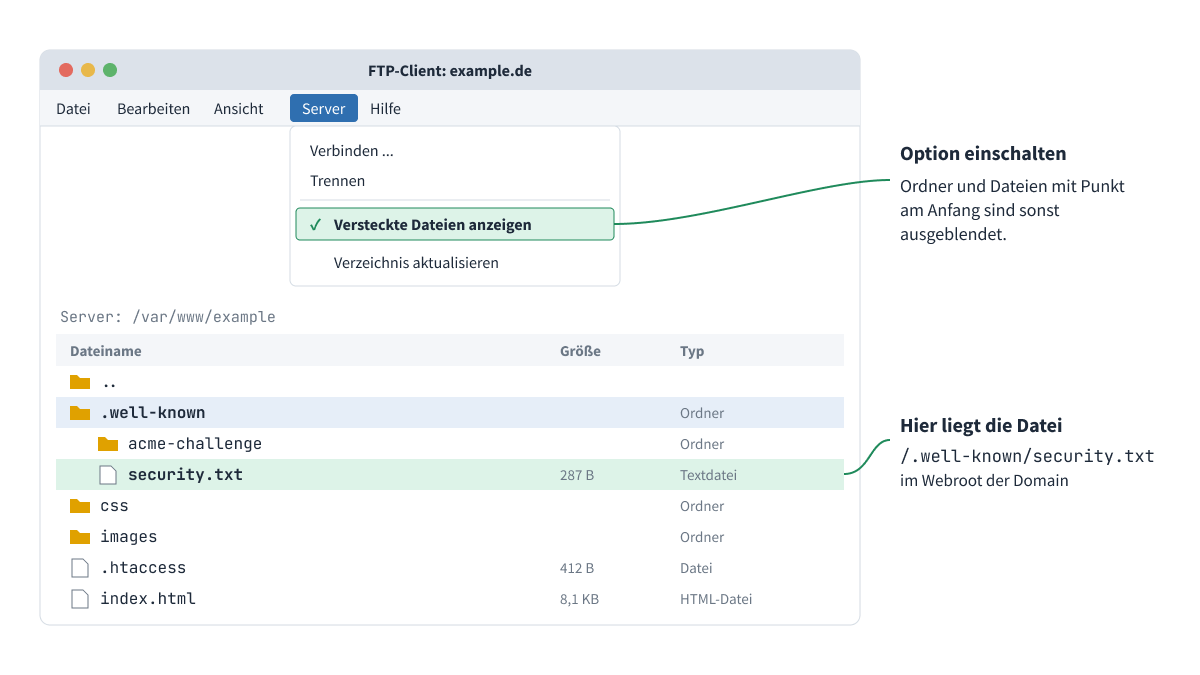
Task: Open the Ansicht menu
Action: point(239,109)
